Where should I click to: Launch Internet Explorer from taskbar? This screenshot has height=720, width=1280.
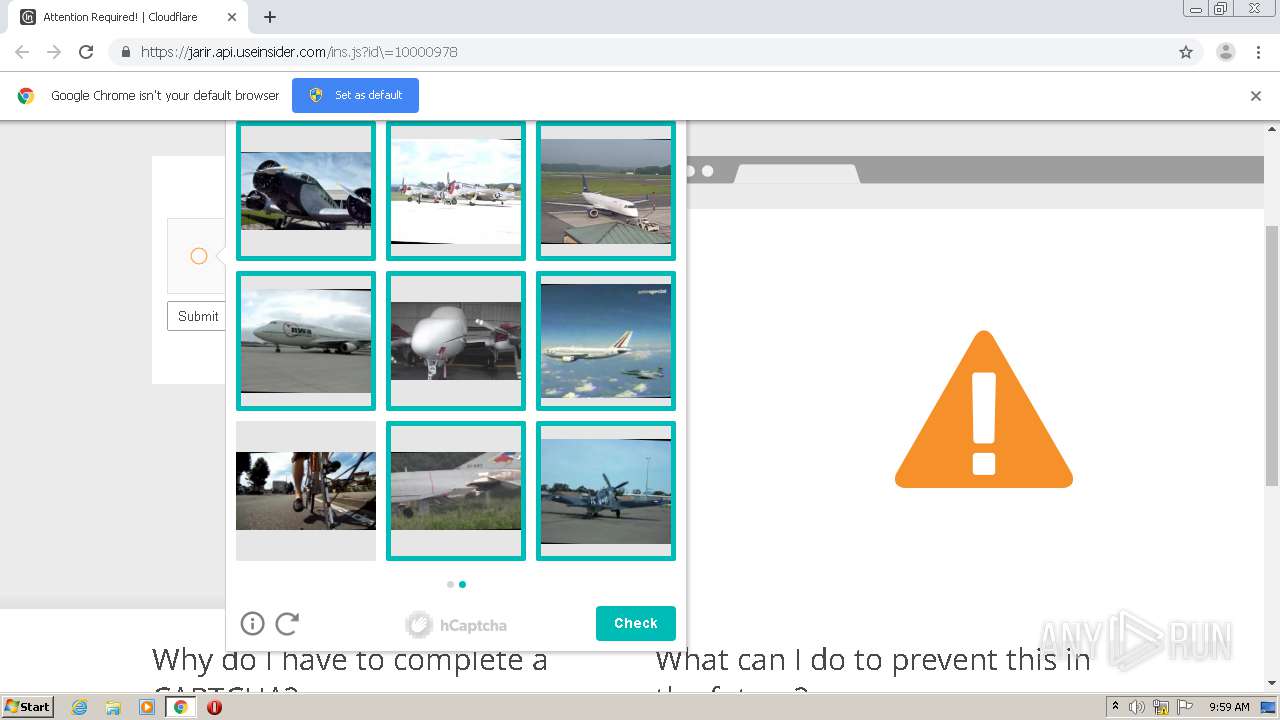click(79, 707)
